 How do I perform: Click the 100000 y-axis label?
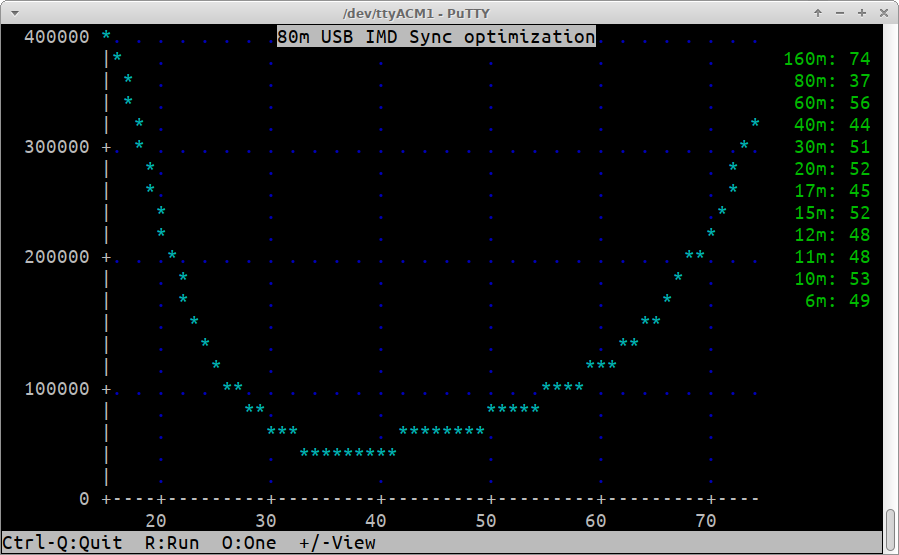(x=56, y=389)
